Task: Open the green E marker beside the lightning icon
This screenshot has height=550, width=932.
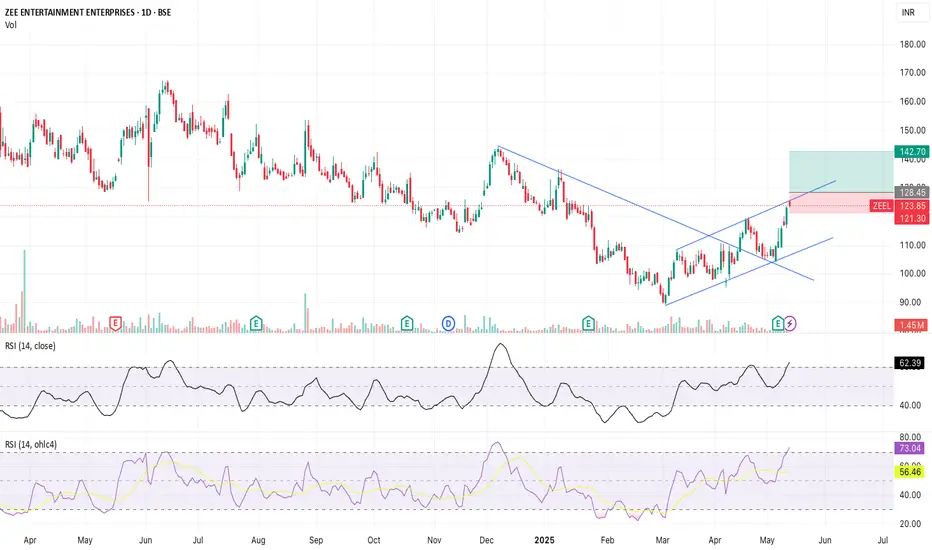Action: click(777, 323)
